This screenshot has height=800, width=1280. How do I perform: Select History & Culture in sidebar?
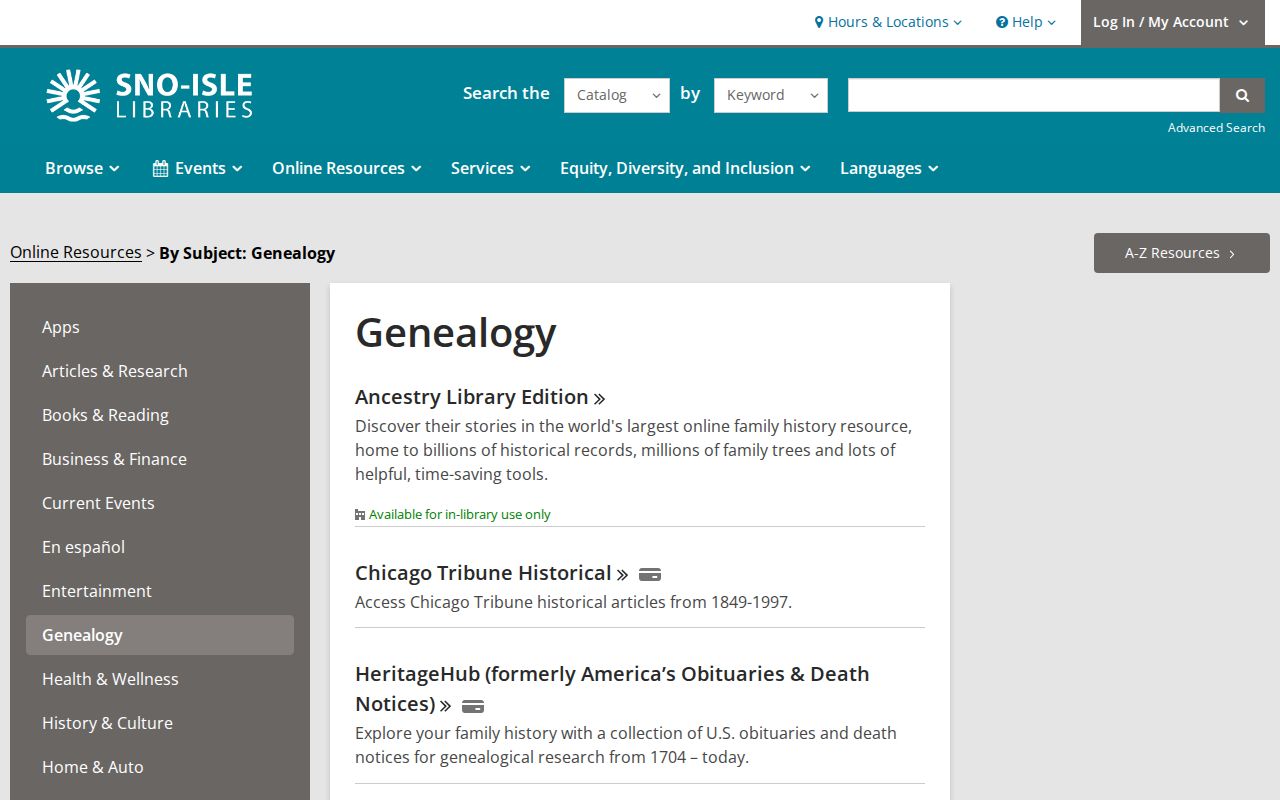160,723
